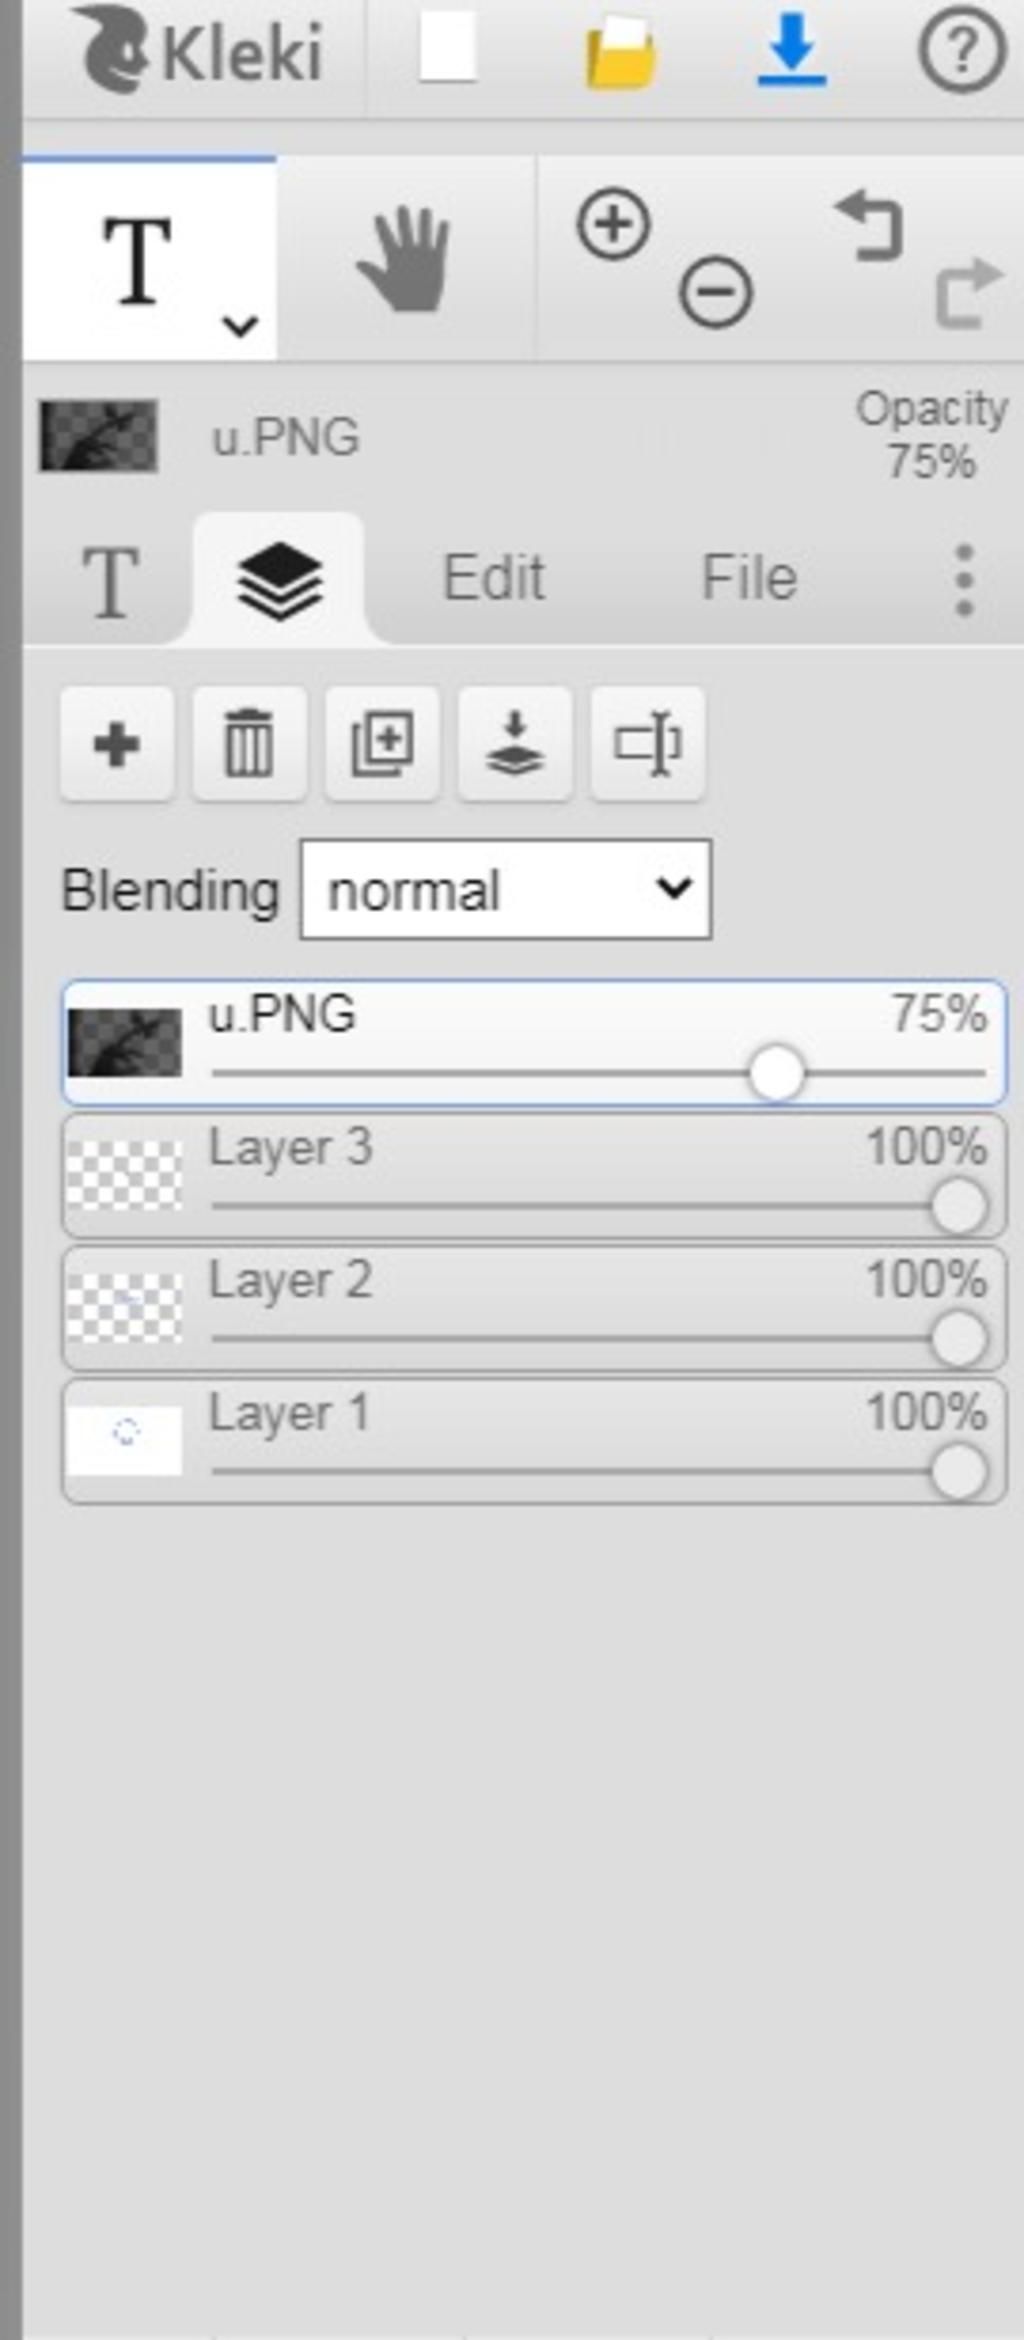
Task: Duplicate the current layer
Action: 382,744
